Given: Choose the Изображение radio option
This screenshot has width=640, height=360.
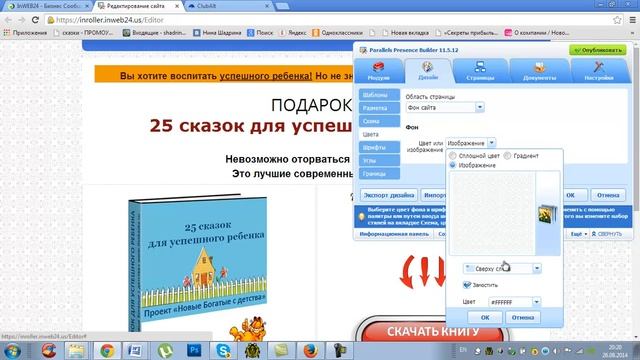Looking at the screenshot, I should point(453,165).
